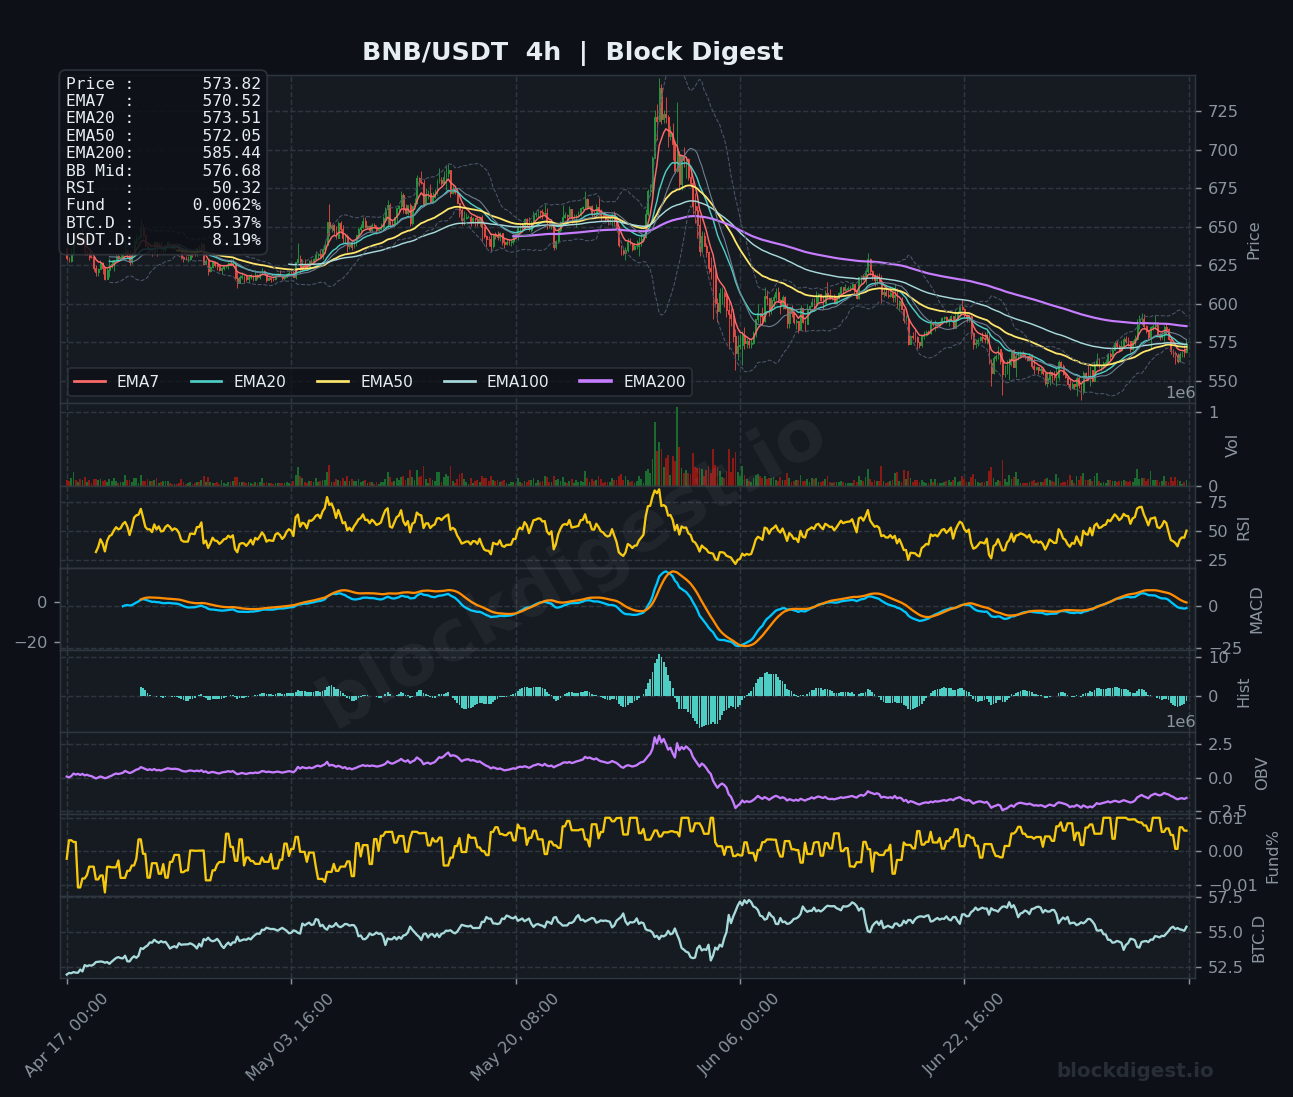This screenshot has width=1293, height=1097.
Task: Click the 650 price axis tick
Action: 1221,228
